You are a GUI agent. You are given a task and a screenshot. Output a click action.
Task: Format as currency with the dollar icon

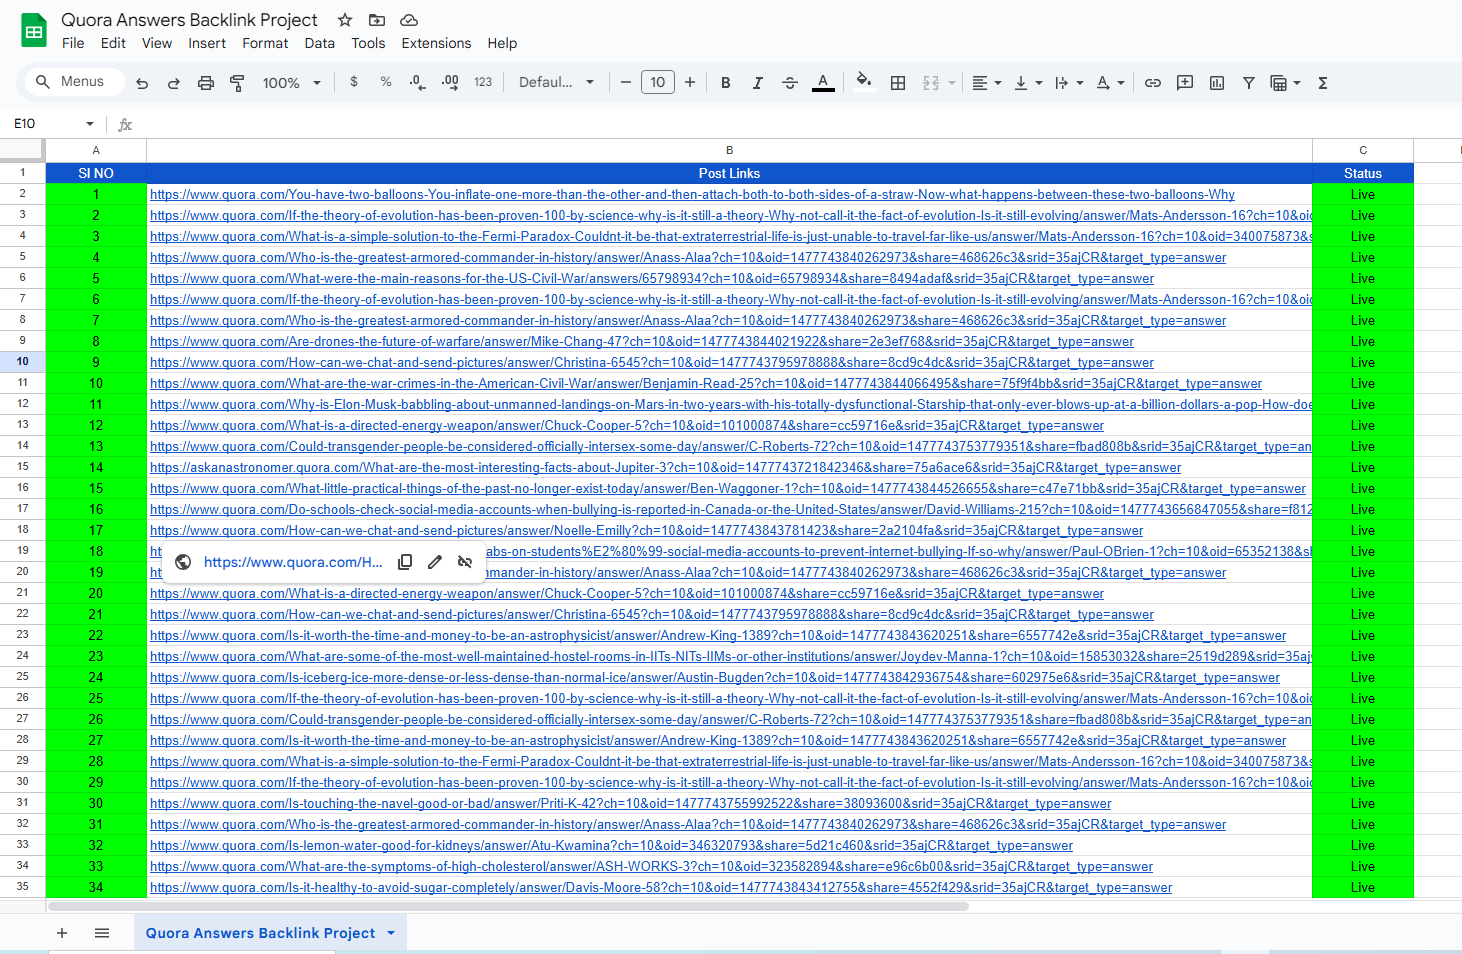pos(354,82)
